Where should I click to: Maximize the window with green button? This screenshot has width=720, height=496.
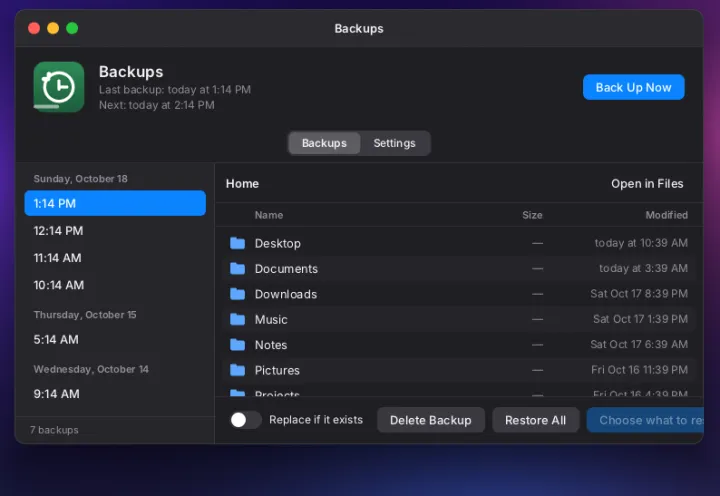72,28
